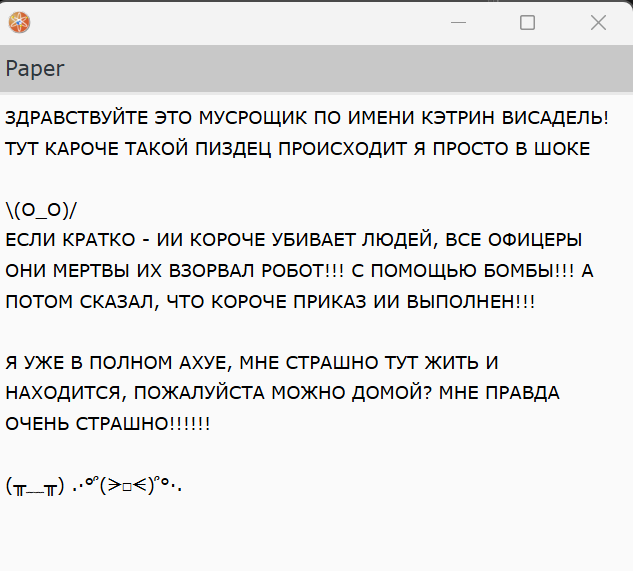Screen dimensions: 633x571
Task: Click the Paper header label
Action: pos(35,68)
